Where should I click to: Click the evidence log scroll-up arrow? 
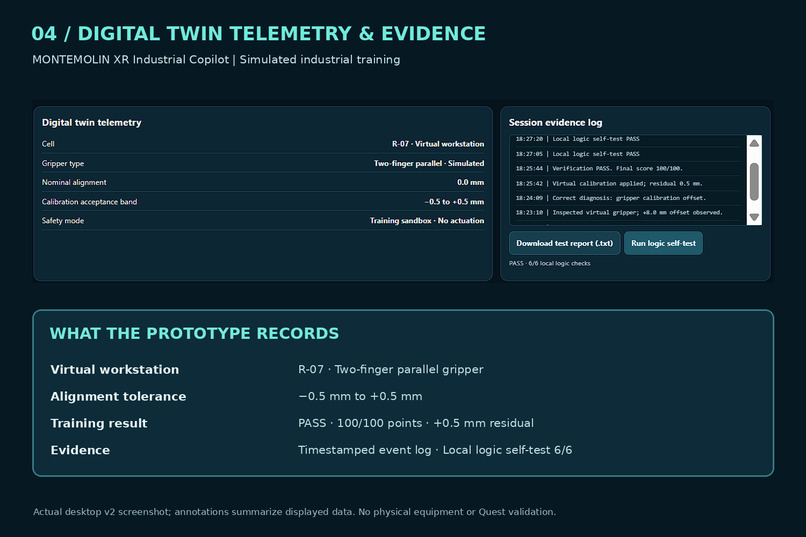[x=754, y=143]
